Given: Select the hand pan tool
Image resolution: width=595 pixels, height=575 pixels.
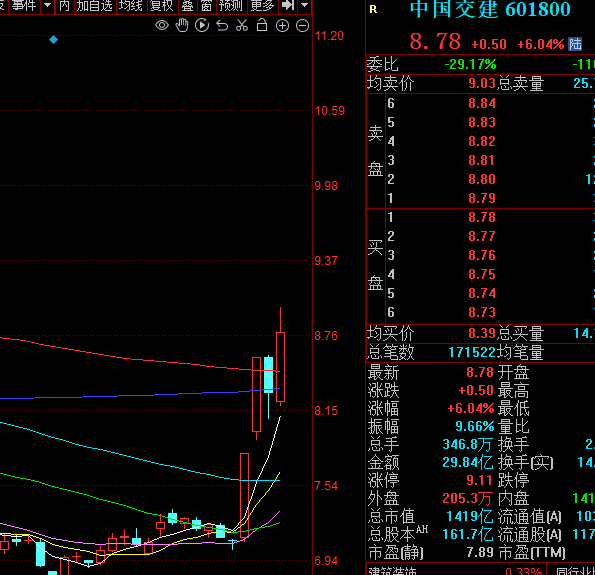Looking at the screenshot, I should click(182, 25).
